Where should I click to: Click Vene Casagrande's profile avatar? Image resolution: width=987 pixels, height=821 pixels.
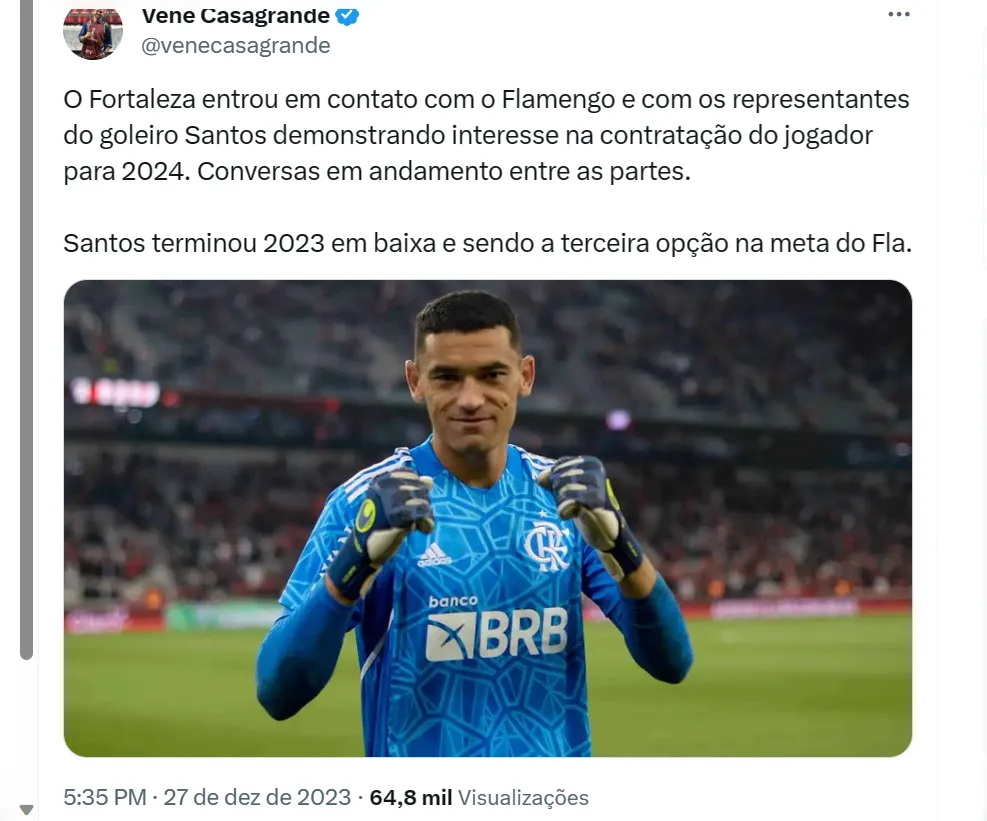click(x=93, y=34)
